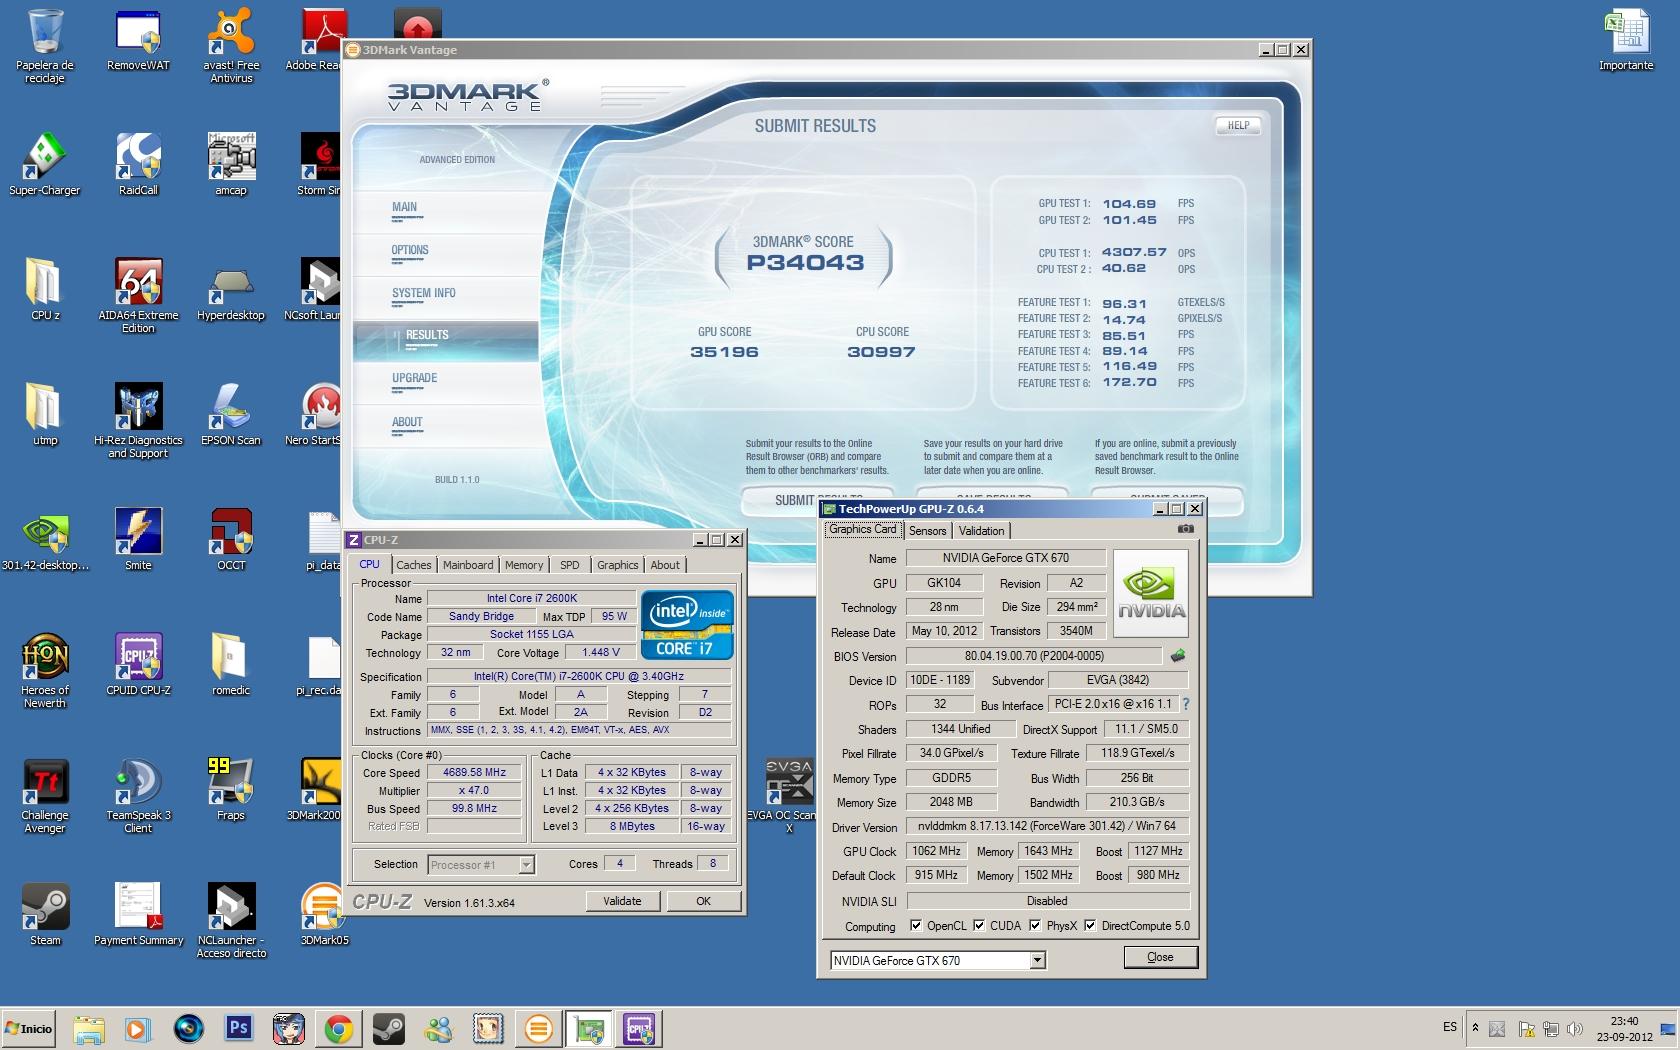Open the Papelera de reciclaje desktop icon
Screen dimensions: 1680x1050
(x=45, y=46)
